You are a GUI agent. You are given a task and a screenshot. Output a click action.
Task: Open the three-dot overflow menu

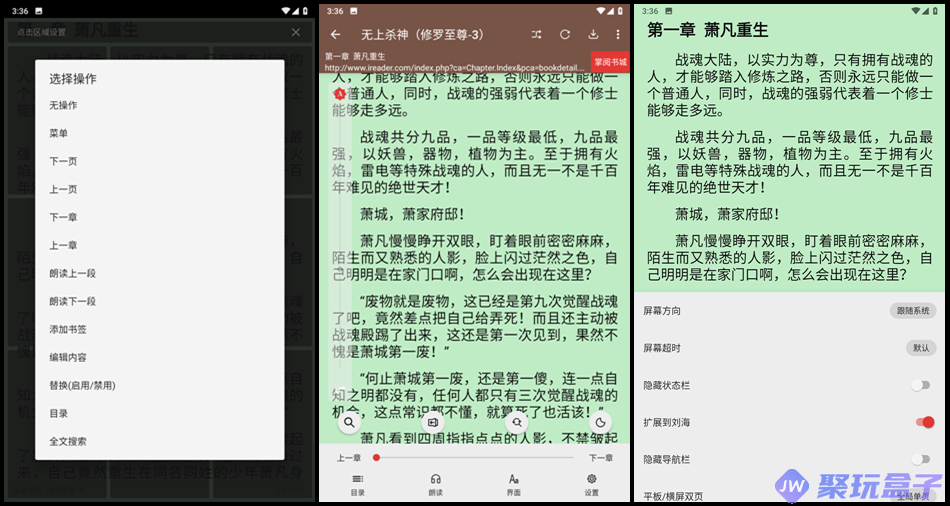(x=618, y=35)
